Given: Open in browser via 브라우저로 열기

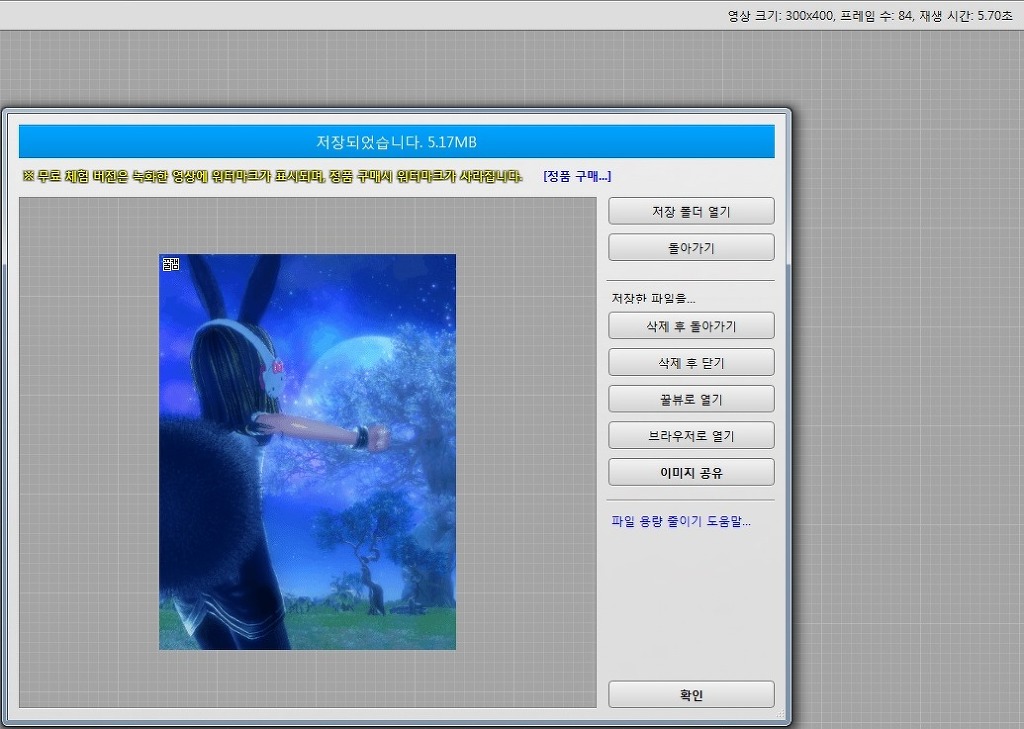Looking at the screenshot, I should point(691,436).
